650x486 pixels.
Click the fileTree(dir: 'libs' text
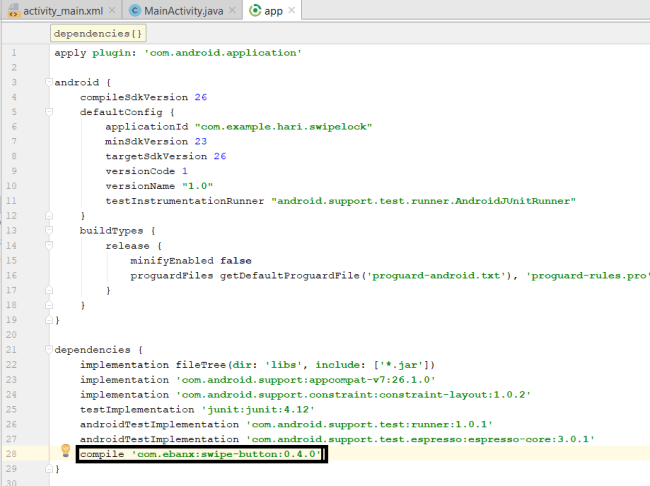click(239, 365)
